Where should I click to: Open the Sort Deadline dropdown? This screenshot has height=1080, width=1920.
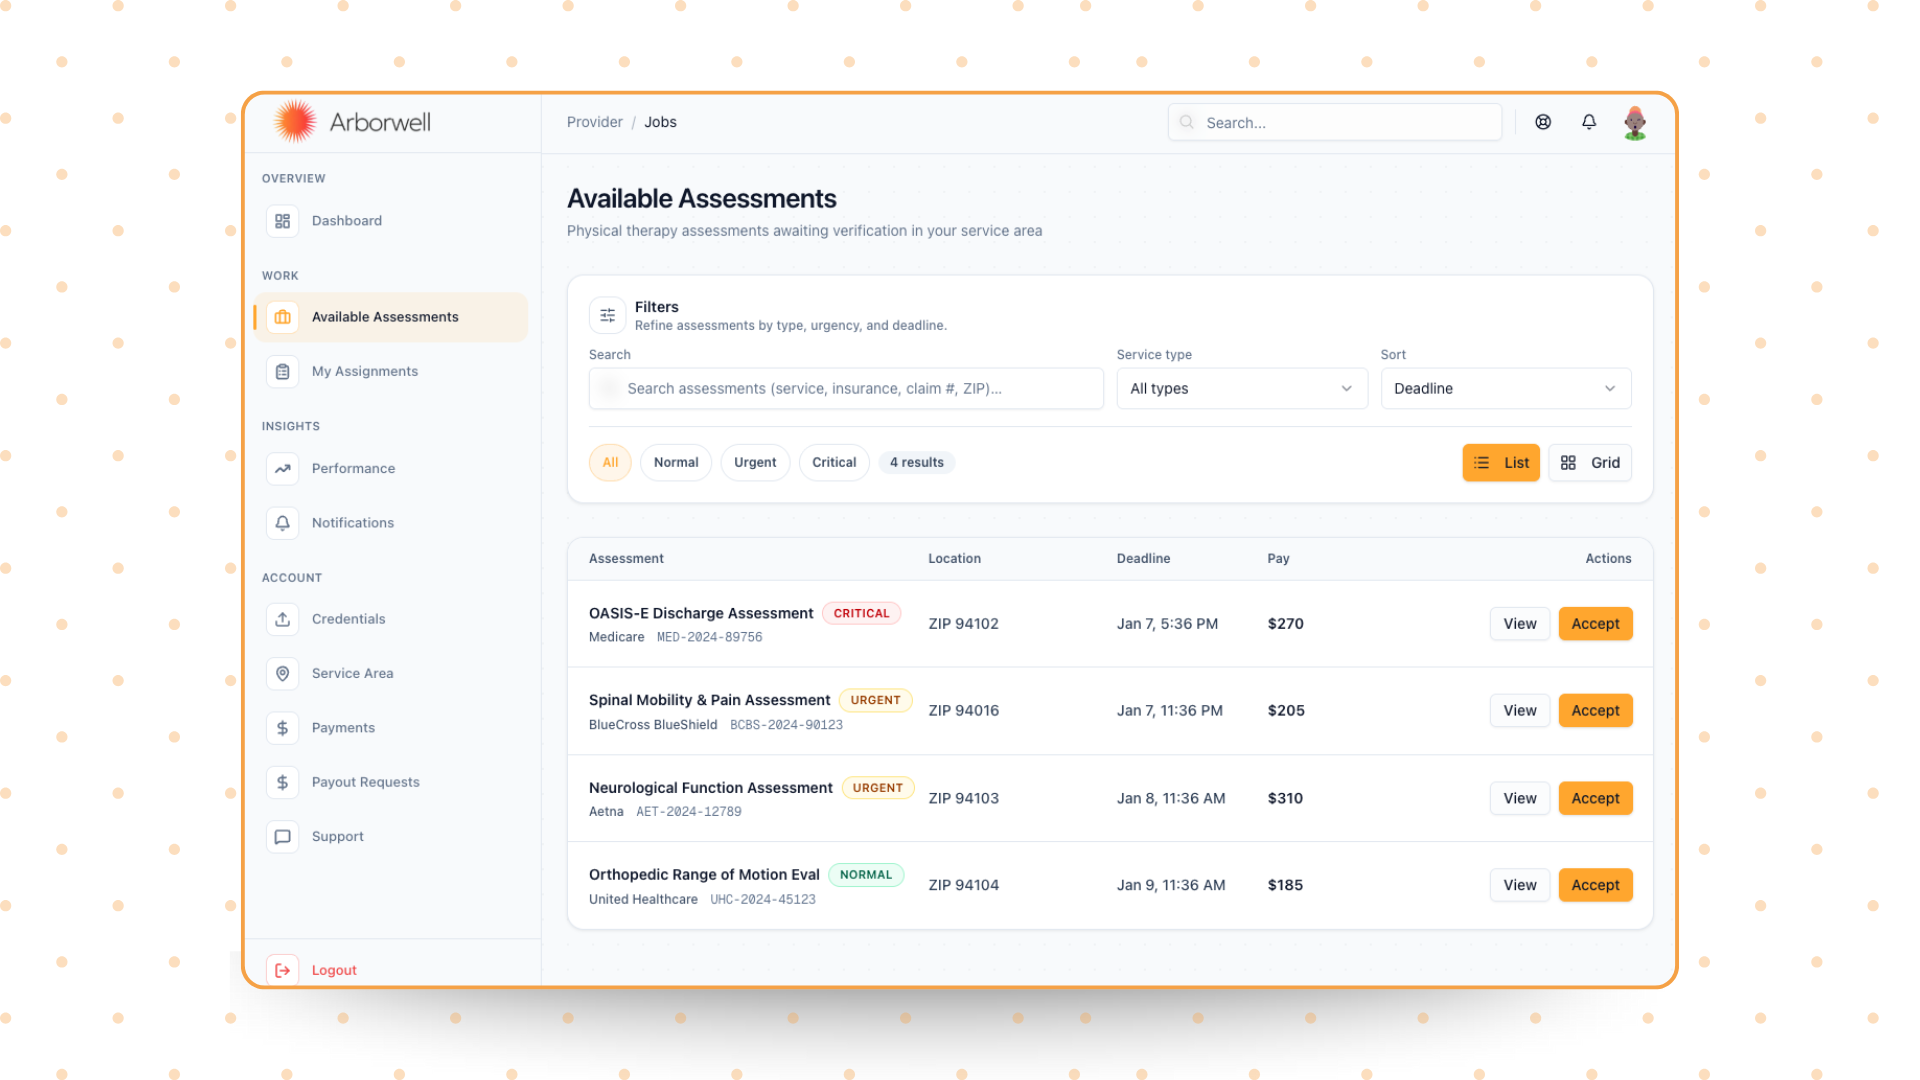click(x=1505, y=389)
